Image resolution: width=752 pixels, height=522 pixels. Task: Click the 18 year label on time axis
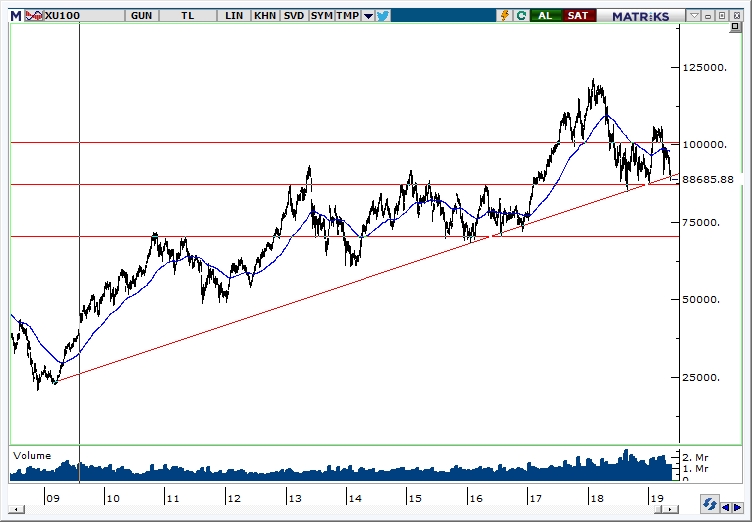[597, 498]
